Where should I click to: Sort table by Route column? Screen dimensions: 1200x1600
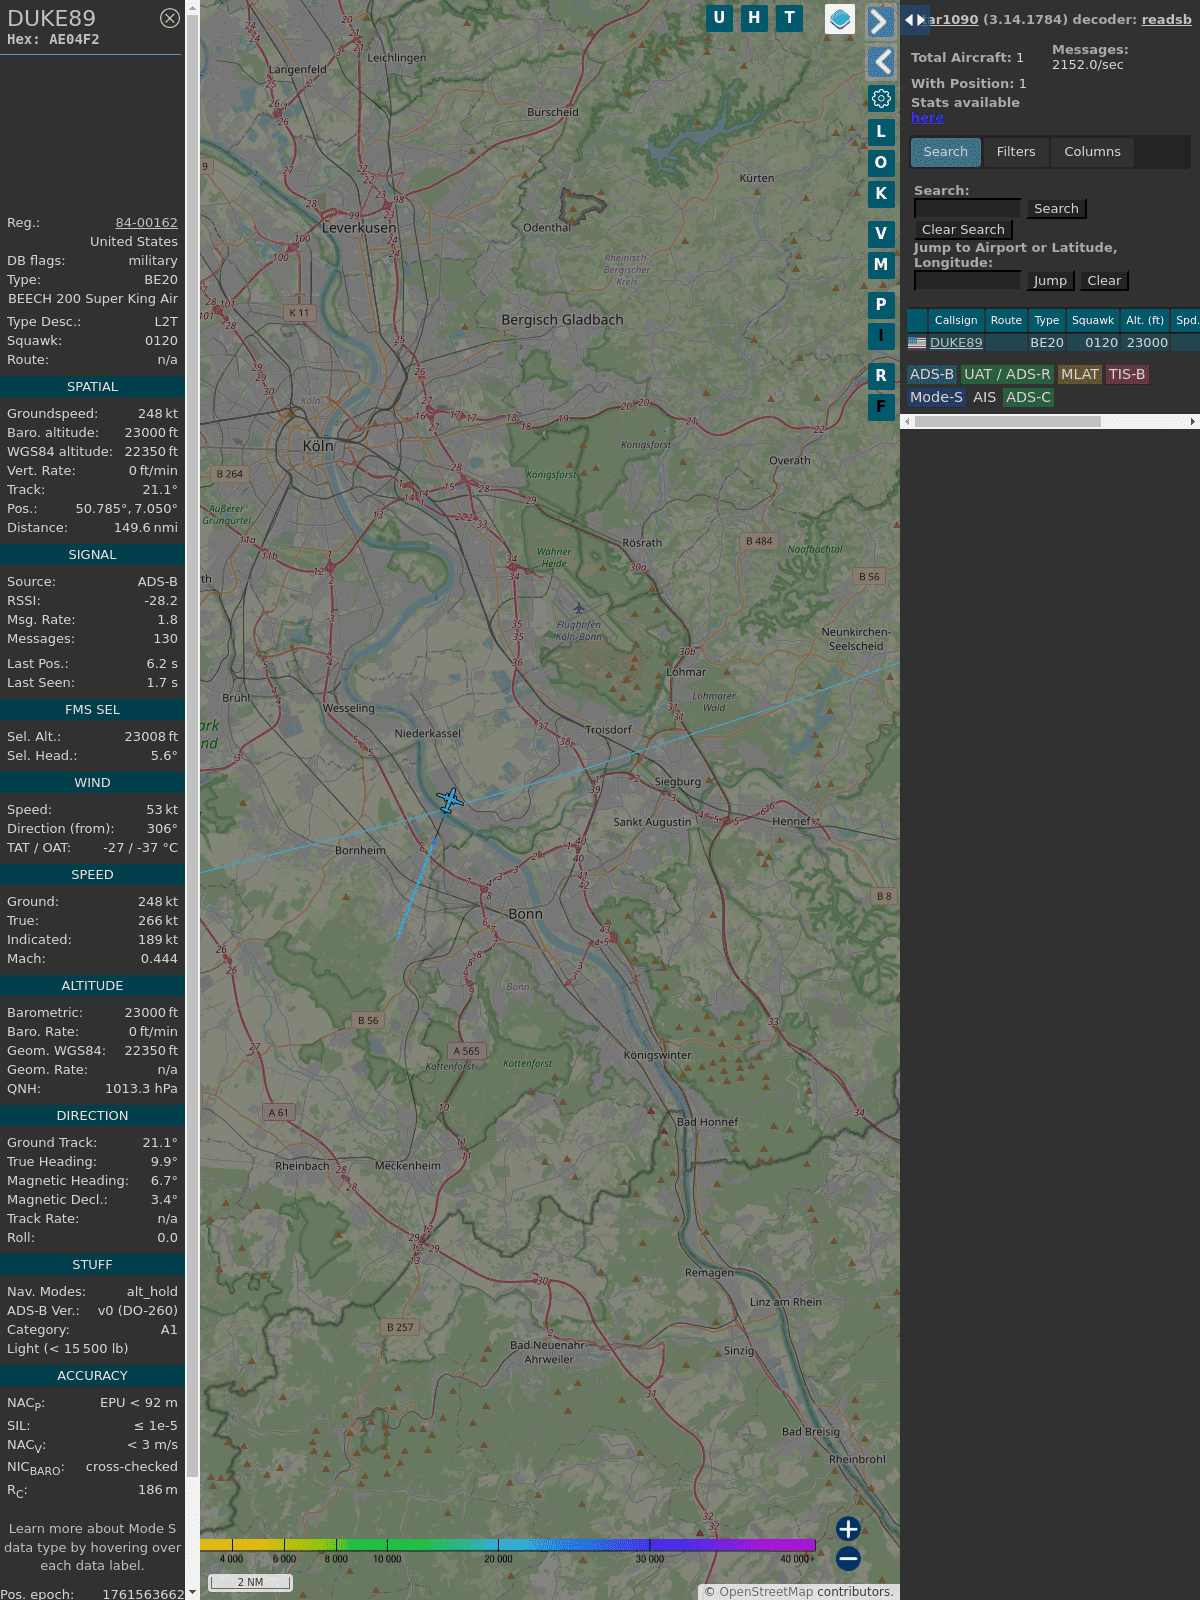(x=1006, y=320)
